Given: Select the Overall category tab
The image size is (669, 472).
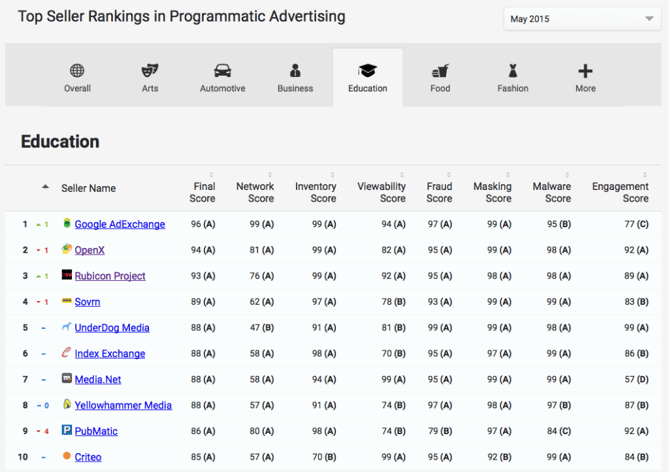Looking at the screenshot, I should coord(77,78).
